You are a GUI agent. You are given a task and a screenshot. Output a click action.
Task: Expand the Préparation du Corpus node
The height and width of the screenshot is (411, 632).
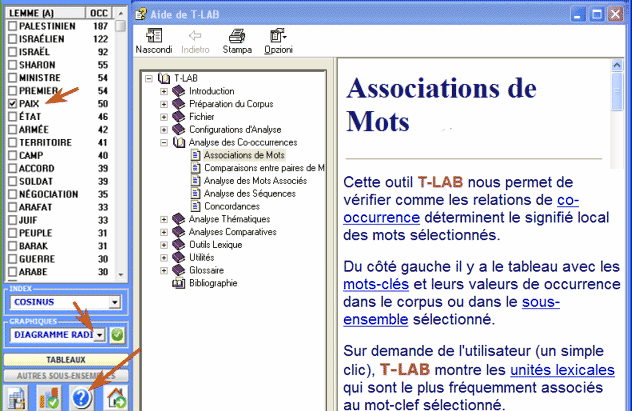164,104
